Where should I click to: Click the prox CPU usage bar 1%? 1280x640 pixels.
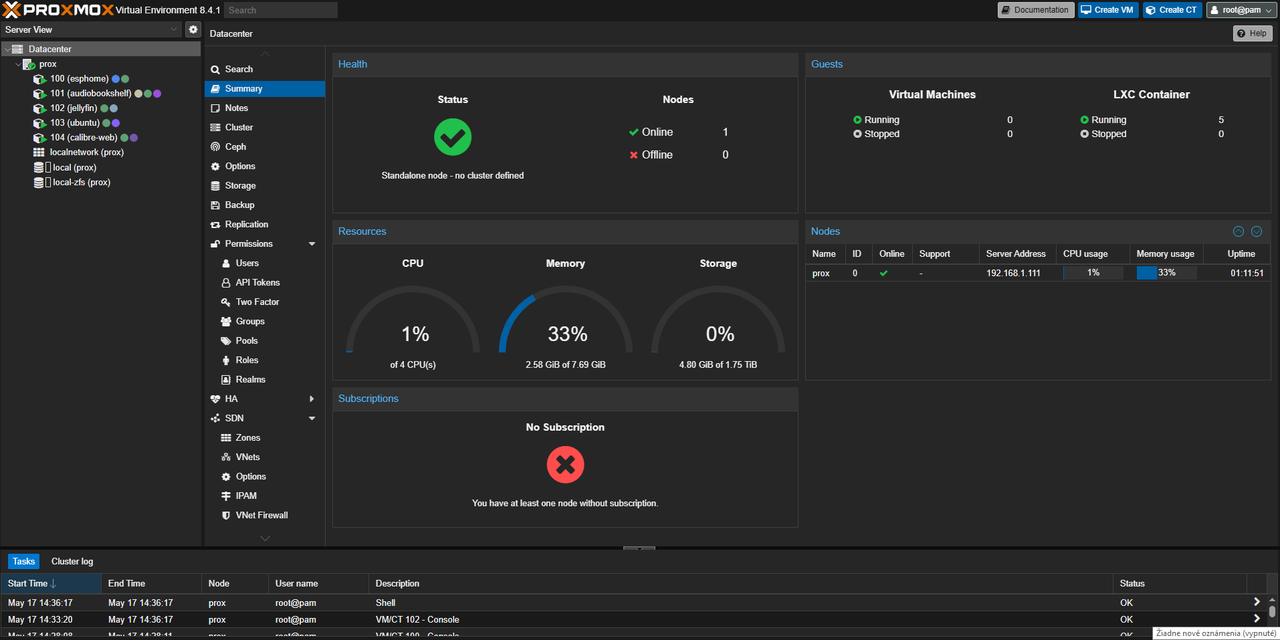(1093, 273)
